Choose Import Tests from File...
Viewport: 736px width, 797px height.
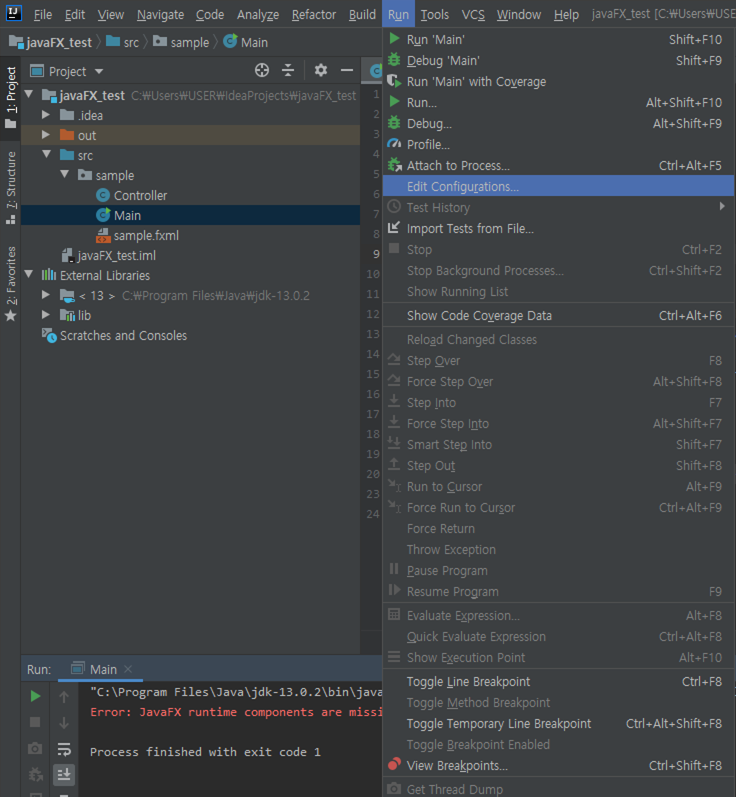tap(558, 229)
